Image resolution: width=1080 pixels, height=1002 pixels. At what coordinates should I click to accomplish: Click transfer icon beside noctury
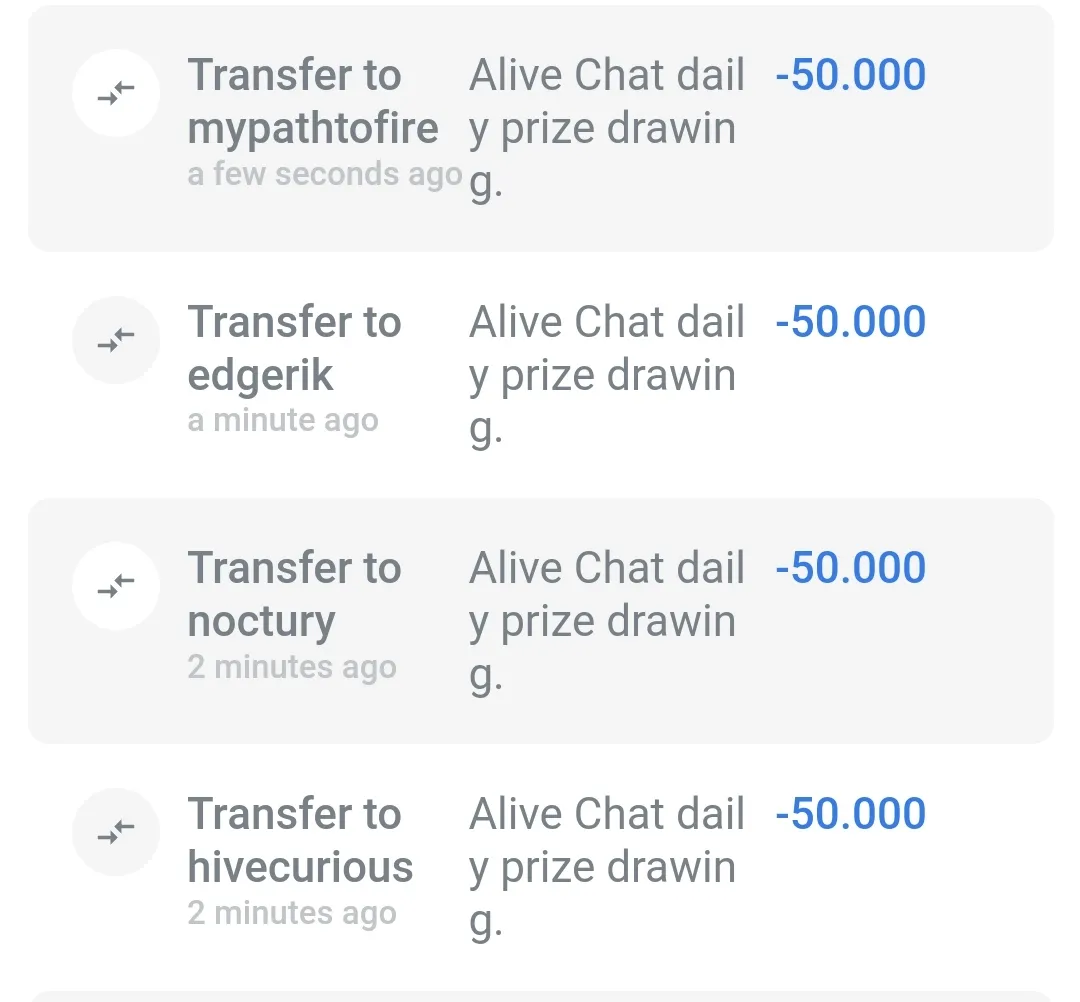click(116, 586)
